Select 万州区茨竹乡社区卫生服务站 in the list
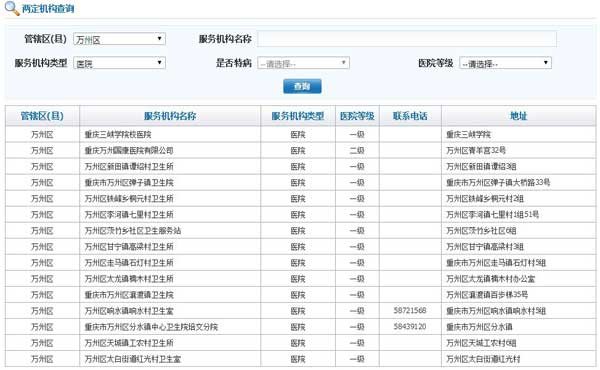Screen dimensions: 600x370 [x=133, y=231]
